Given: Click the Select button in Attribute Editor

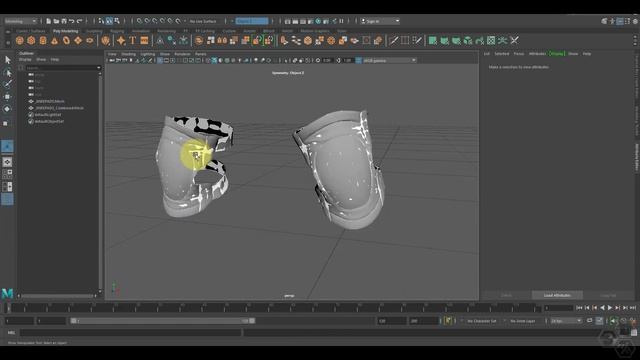Looking at the screenshot, I should 506,295.
